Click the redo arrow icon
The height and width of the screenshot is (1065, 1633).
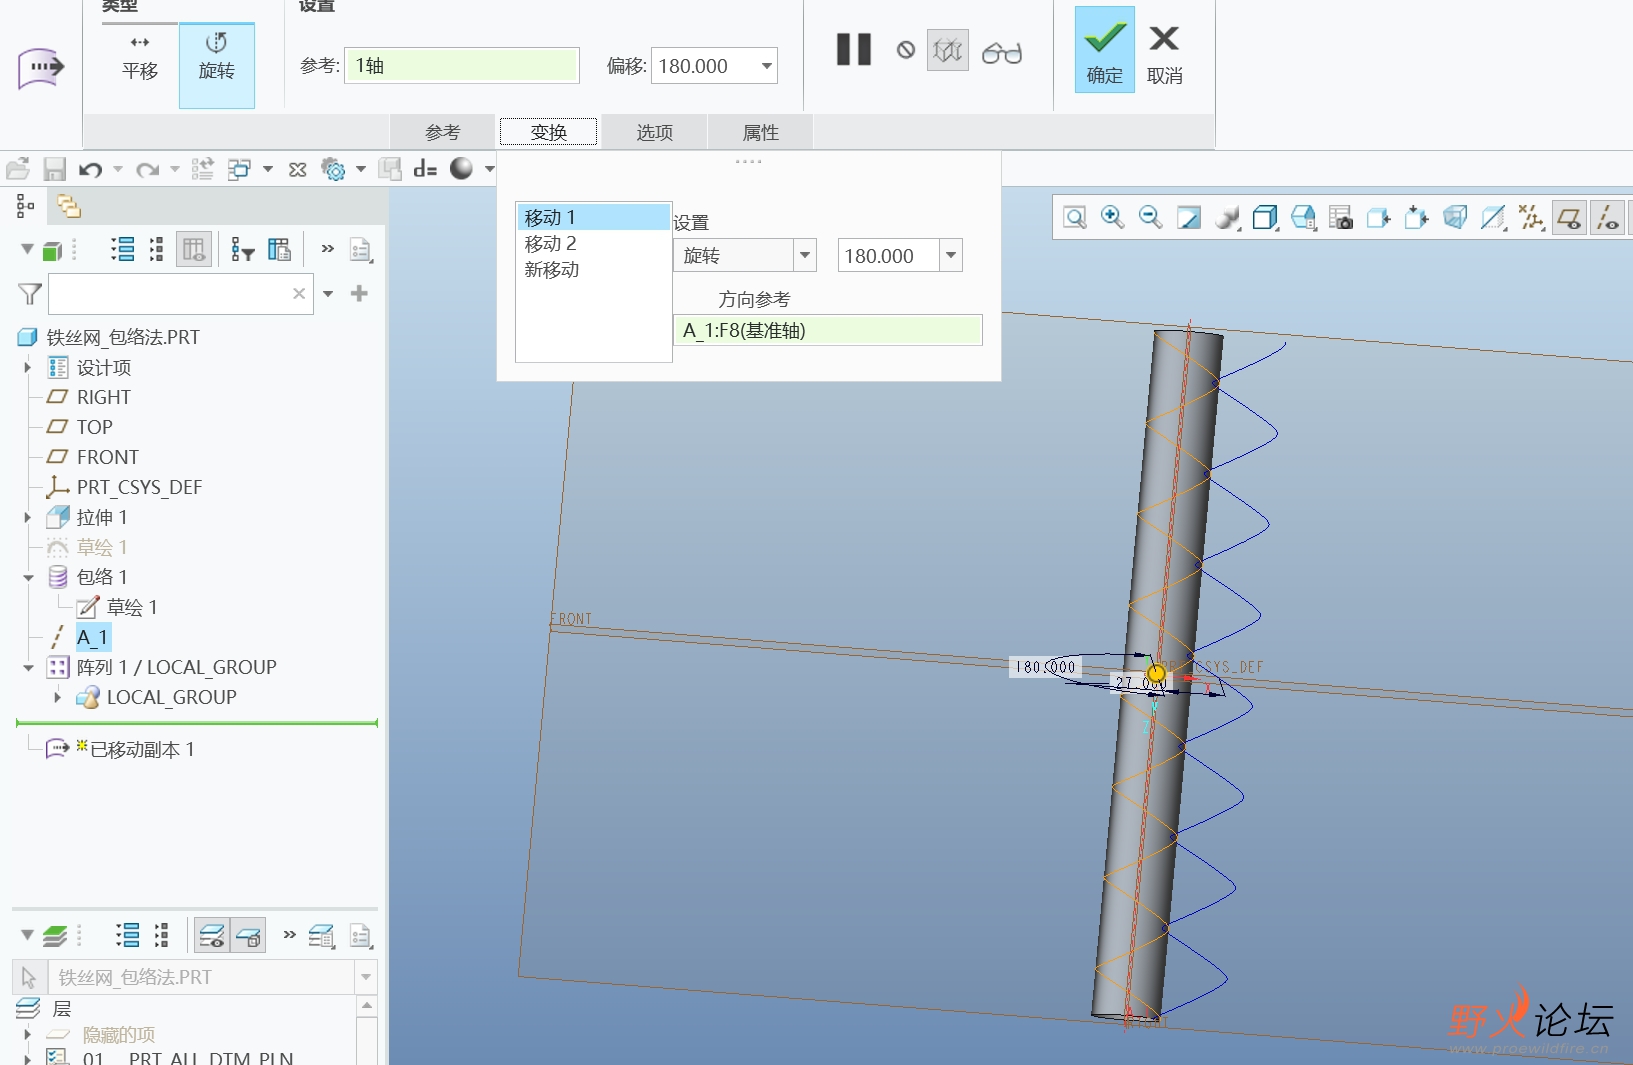pyautogui.click(x=148, y=169)
